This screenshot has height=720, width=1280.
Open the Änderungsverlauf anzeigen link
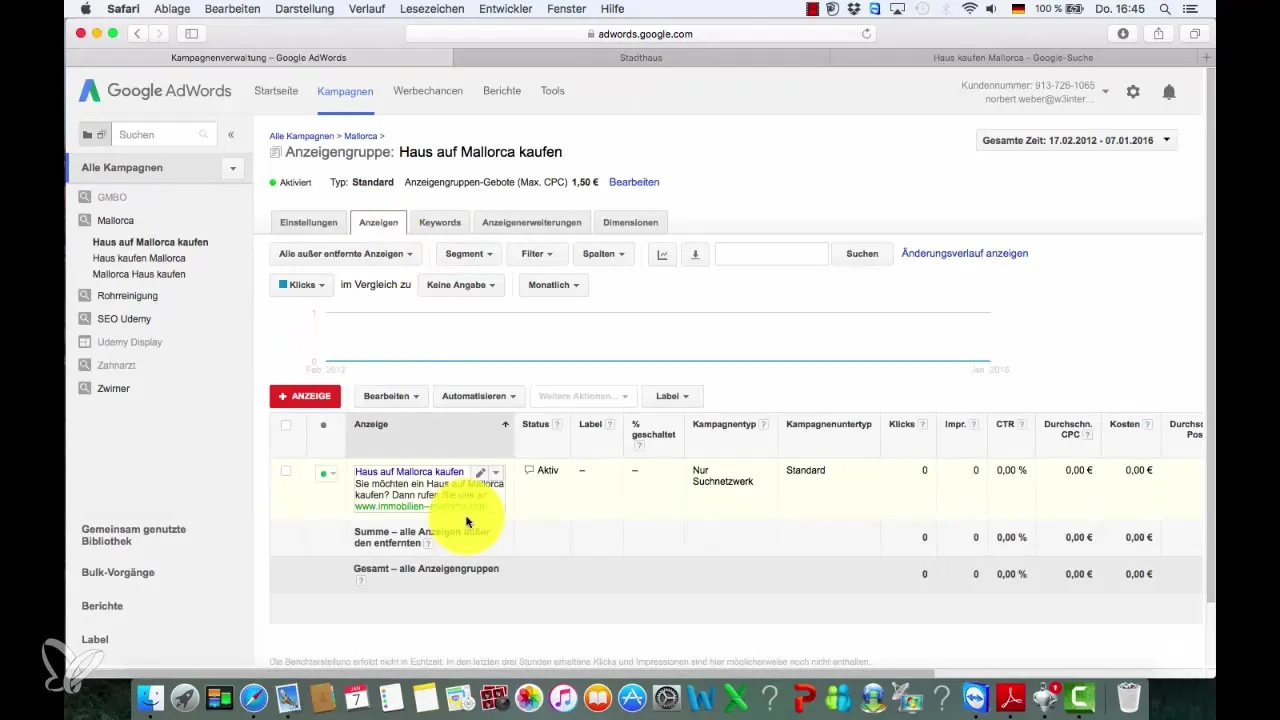pos(965,253)
